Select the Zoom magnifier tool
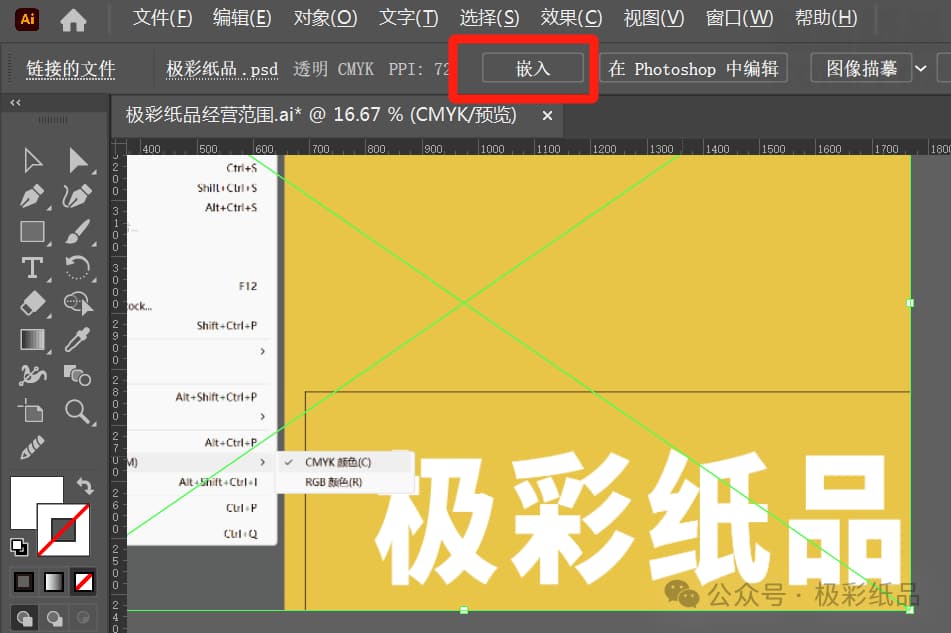Image resolution: width=951 pixels, height=633 pixels. pos(79,411)
